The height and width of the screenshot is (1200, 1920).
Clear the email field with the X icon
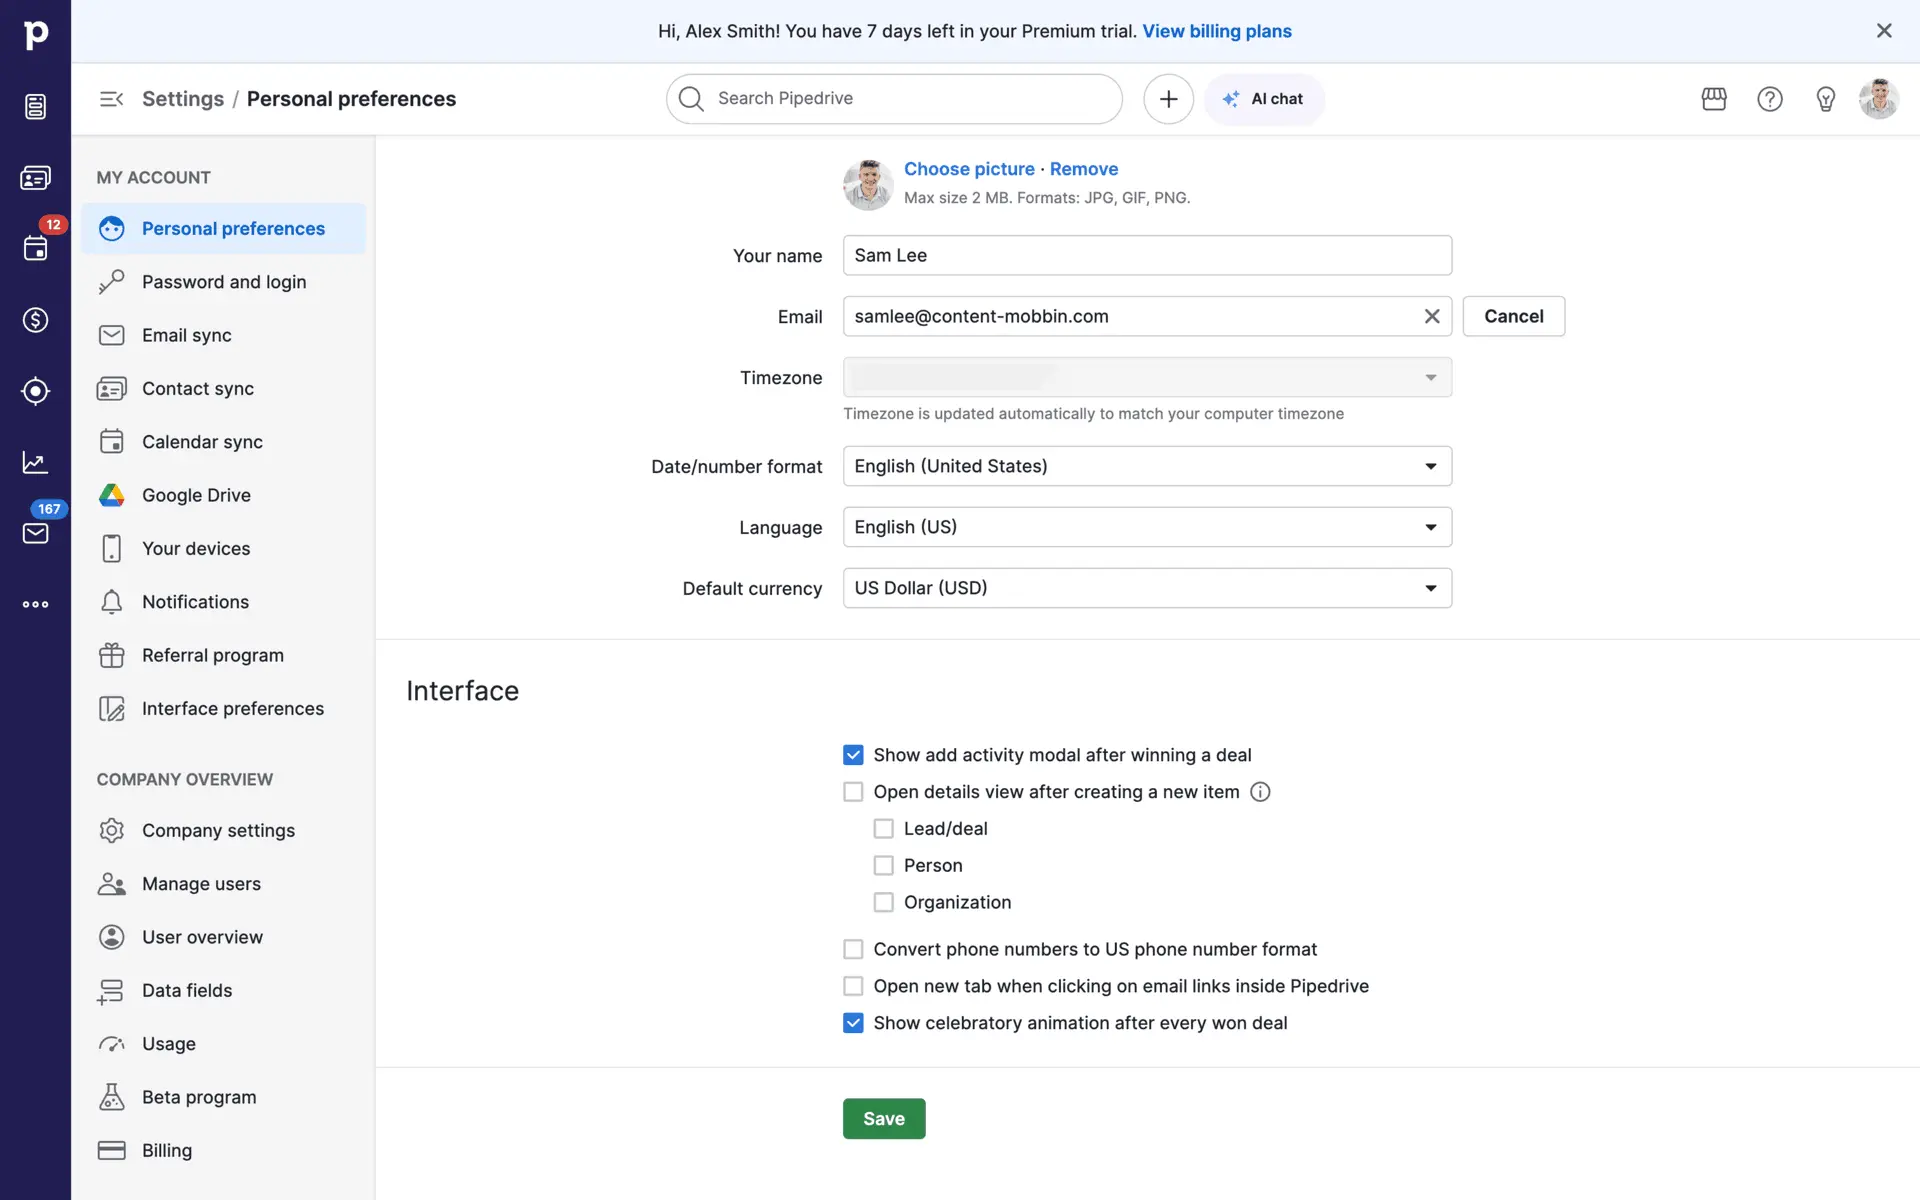tap(1432, 316)
